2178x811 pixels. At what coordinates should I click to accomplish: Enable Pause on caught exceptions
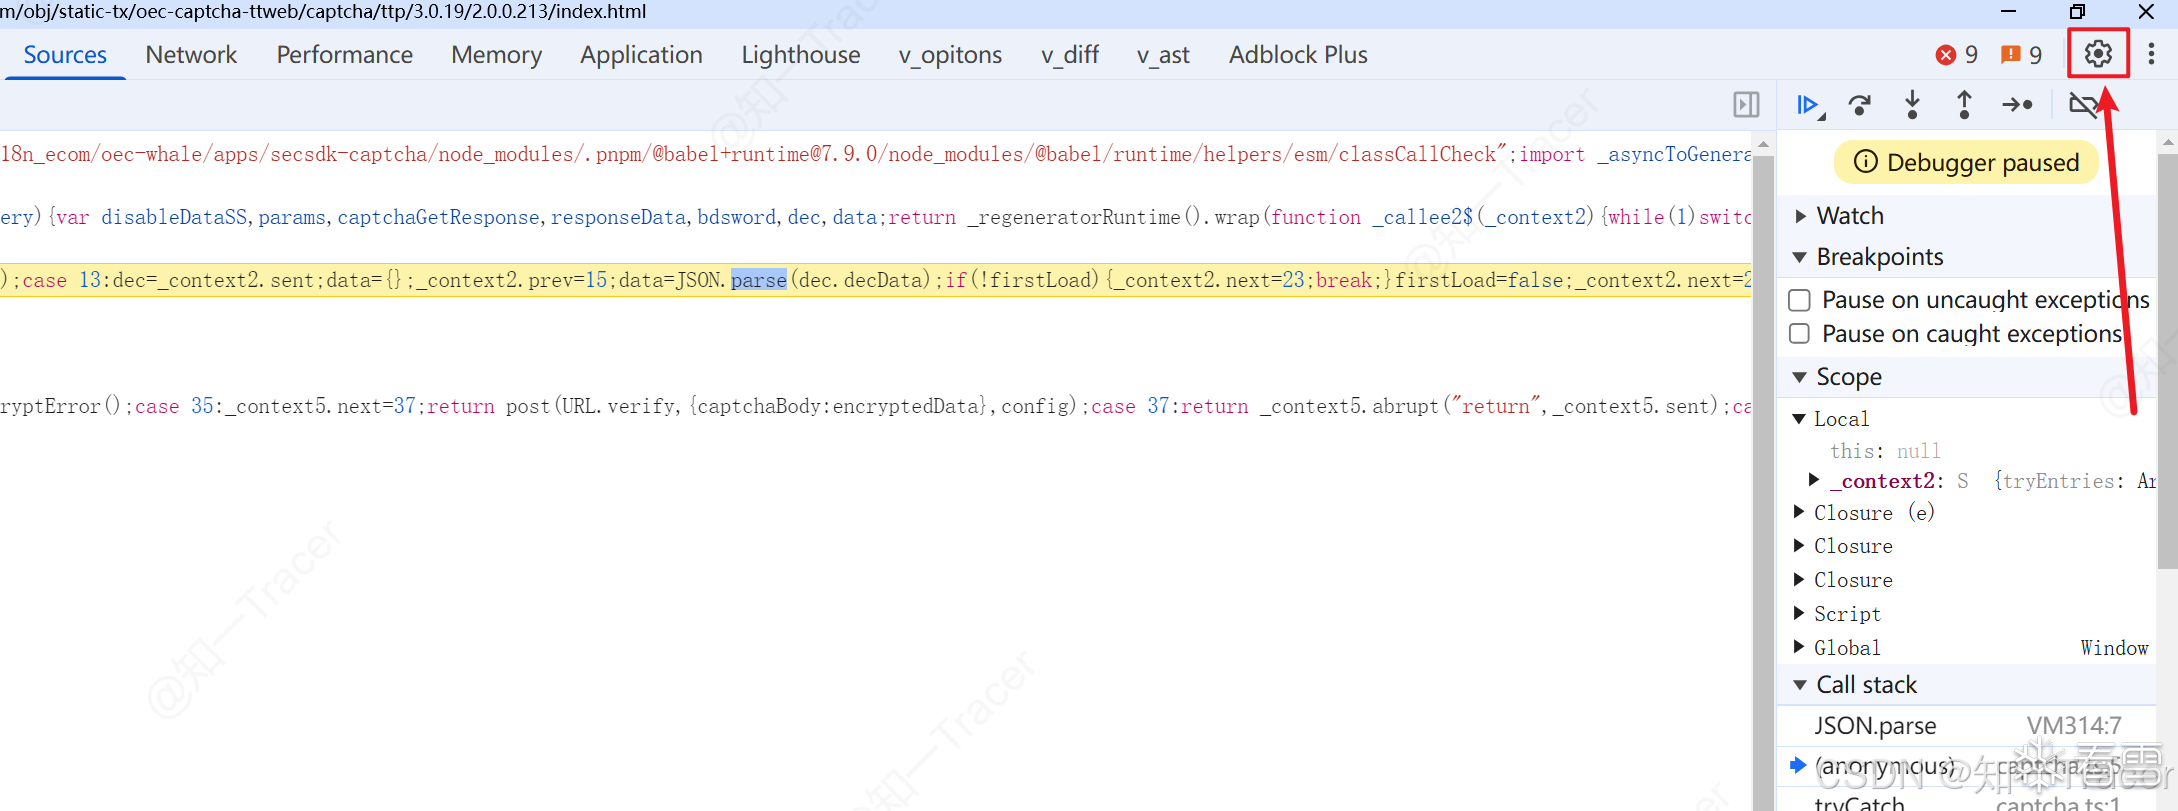[1799, 334]
